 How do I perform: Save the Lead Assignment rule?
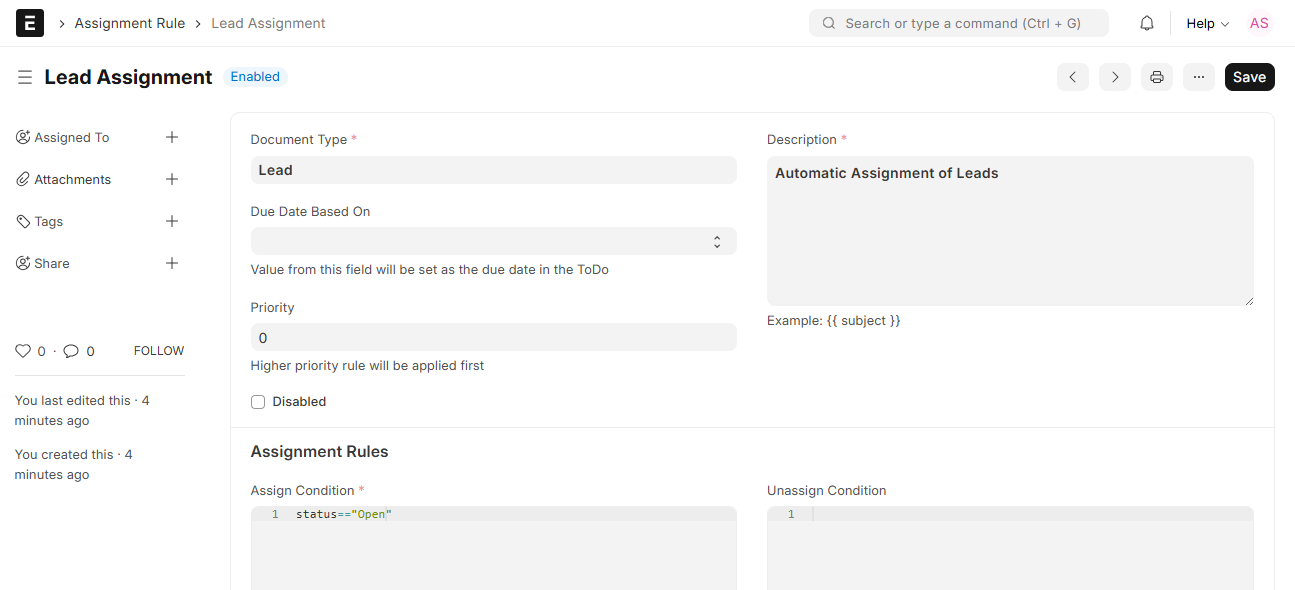point(1249,77)
